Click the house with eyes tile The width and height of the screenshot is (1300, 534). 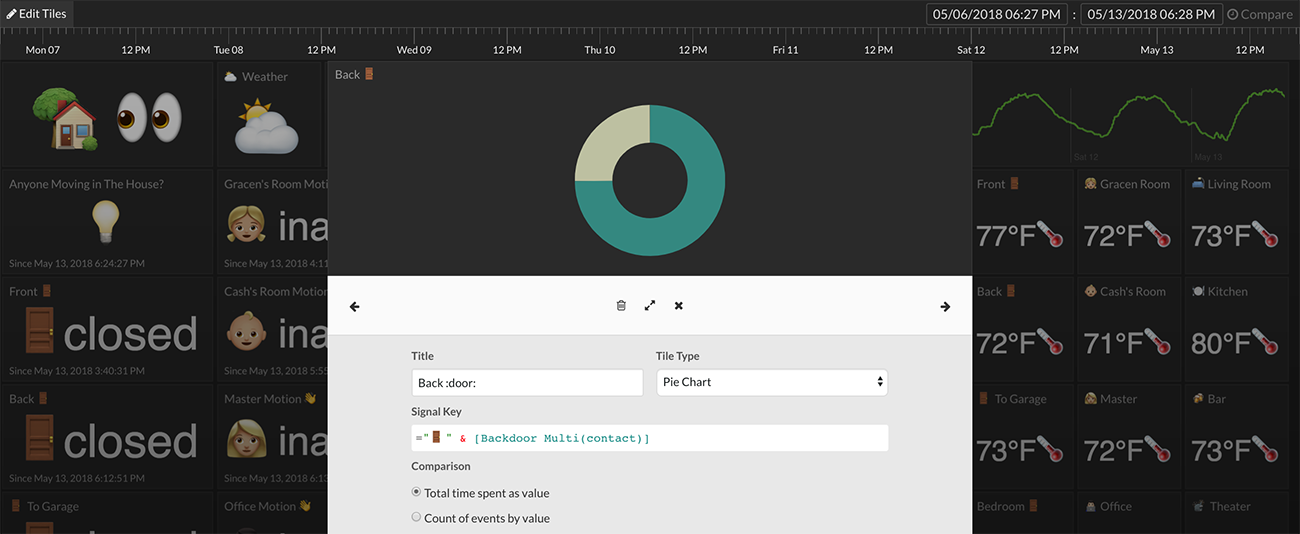[x=107, y=116]
